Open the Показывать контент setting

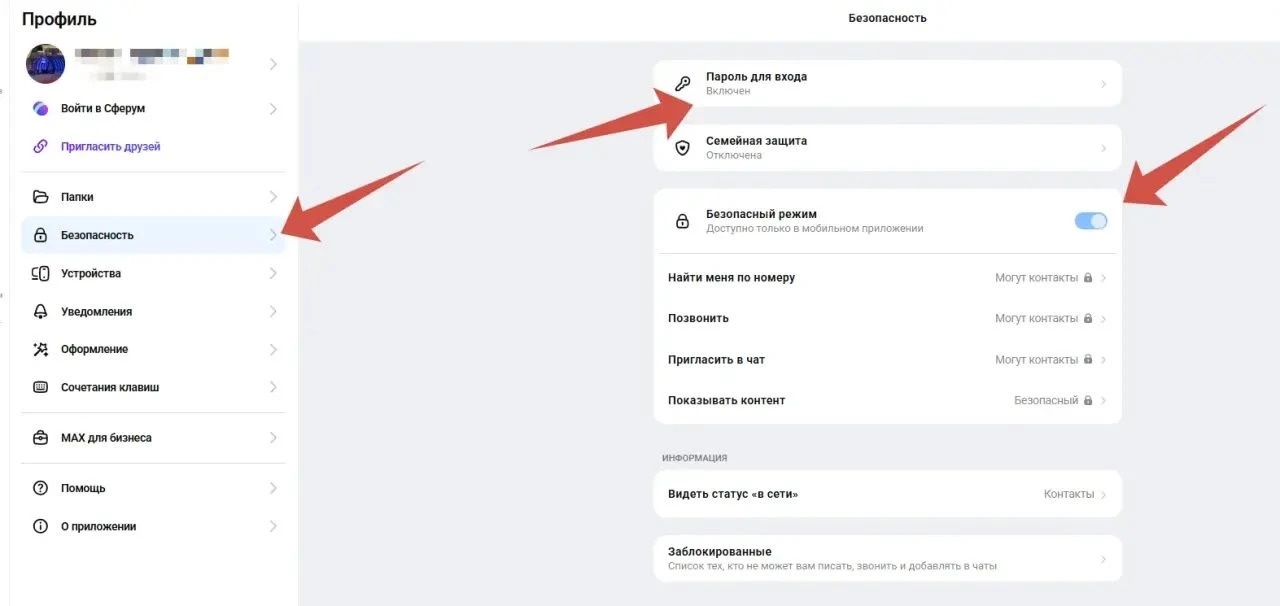coord(887,400)
